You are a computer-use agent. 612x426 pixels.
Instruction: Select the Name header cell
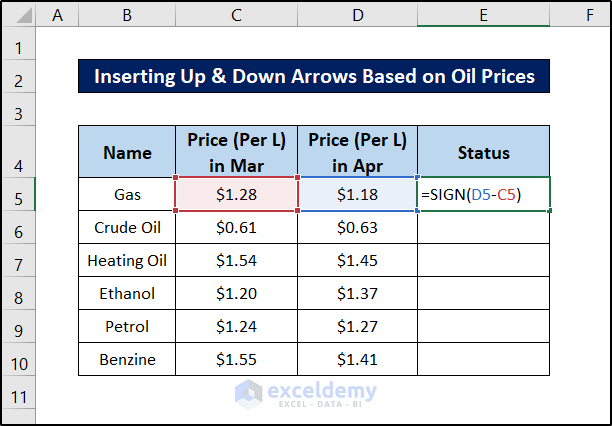point(127,153)
